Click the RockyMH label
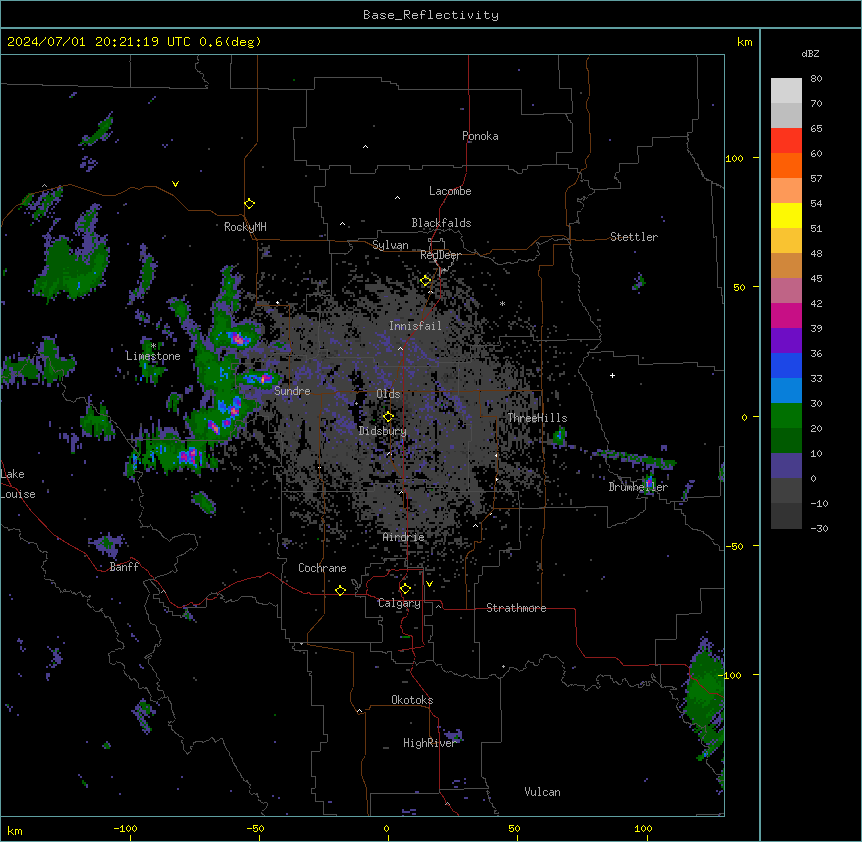This screenshot has height=842, width=862. (x=245, y=227)
